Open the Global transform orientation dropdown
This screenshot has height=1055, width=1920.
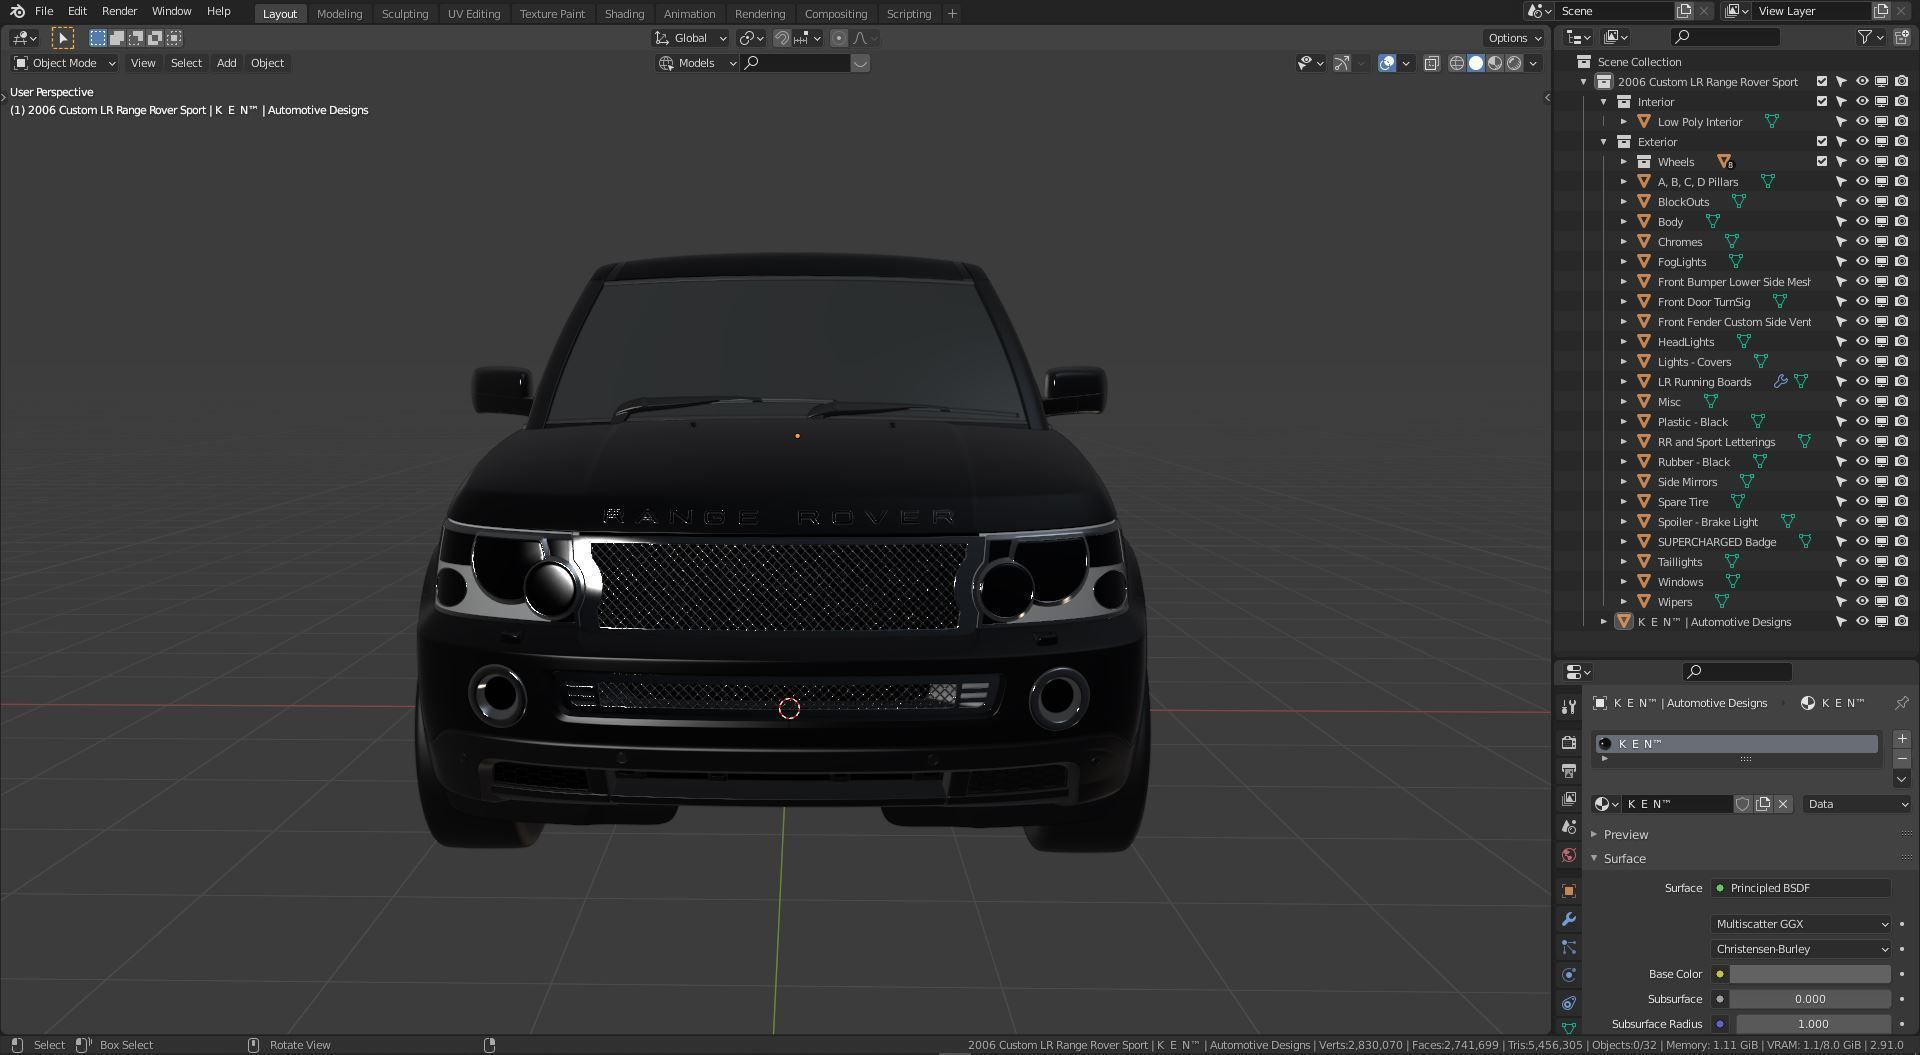[x=690, y=38]
